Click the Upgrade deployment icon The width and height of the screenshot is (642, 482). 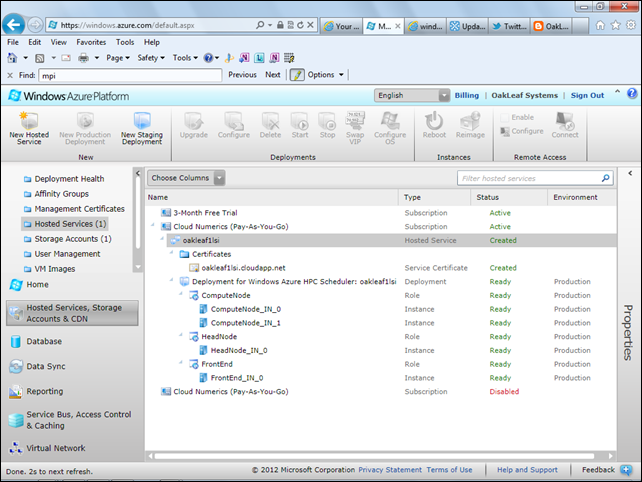tap(194, 120)
